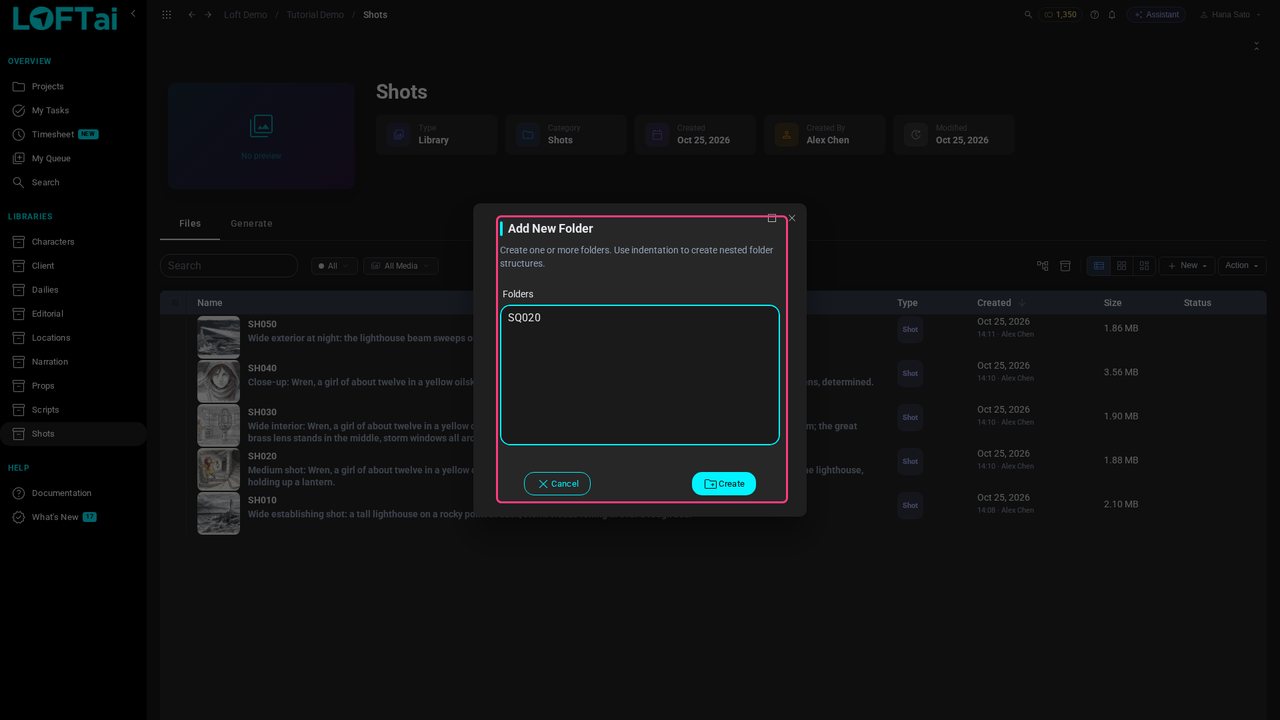Viewport: 1280px width, 720px height.
Task: Navigate forward with the forward arrow
Action: click(x=208, y=15)
